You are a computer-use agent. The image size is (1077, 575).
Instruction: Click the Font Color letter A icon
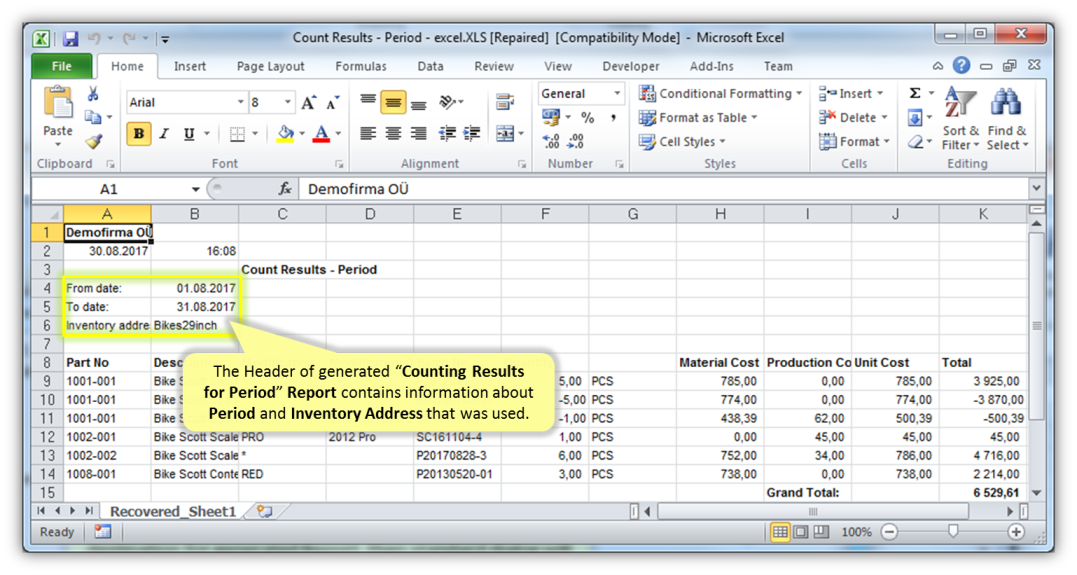coord(321,134)
